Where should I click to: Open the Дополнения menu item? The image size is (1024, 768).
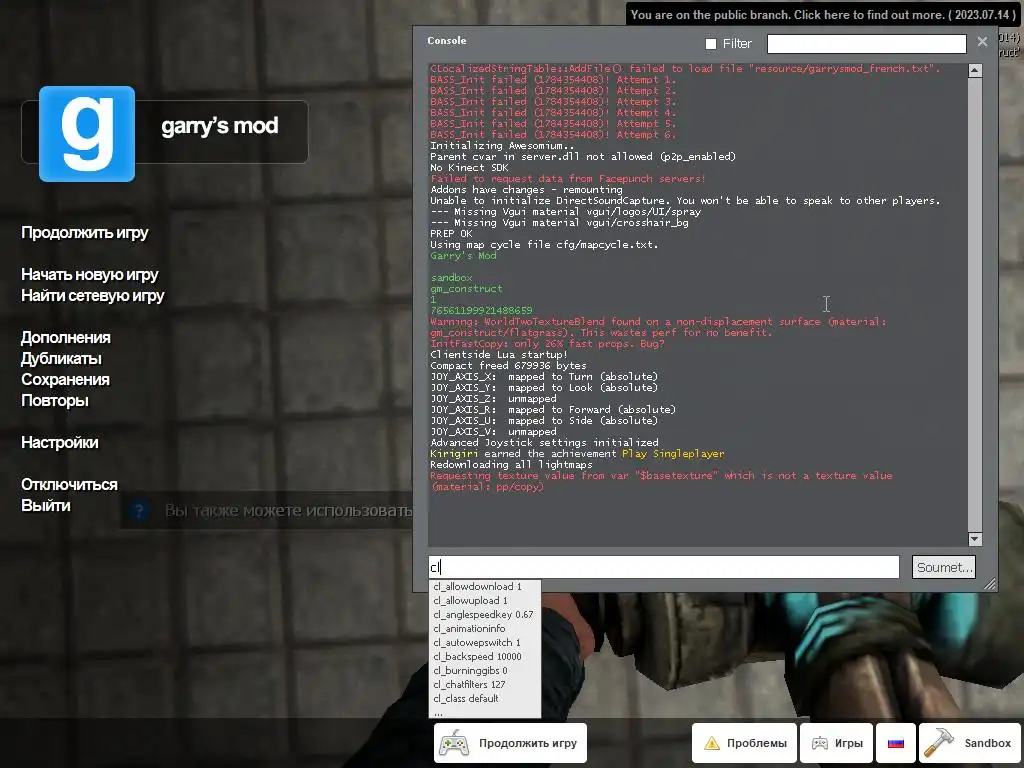click(x=66, y=338)
